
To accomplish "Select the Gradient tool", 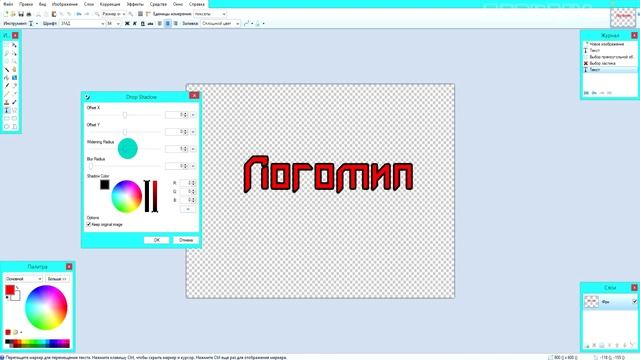I will 14,78.
